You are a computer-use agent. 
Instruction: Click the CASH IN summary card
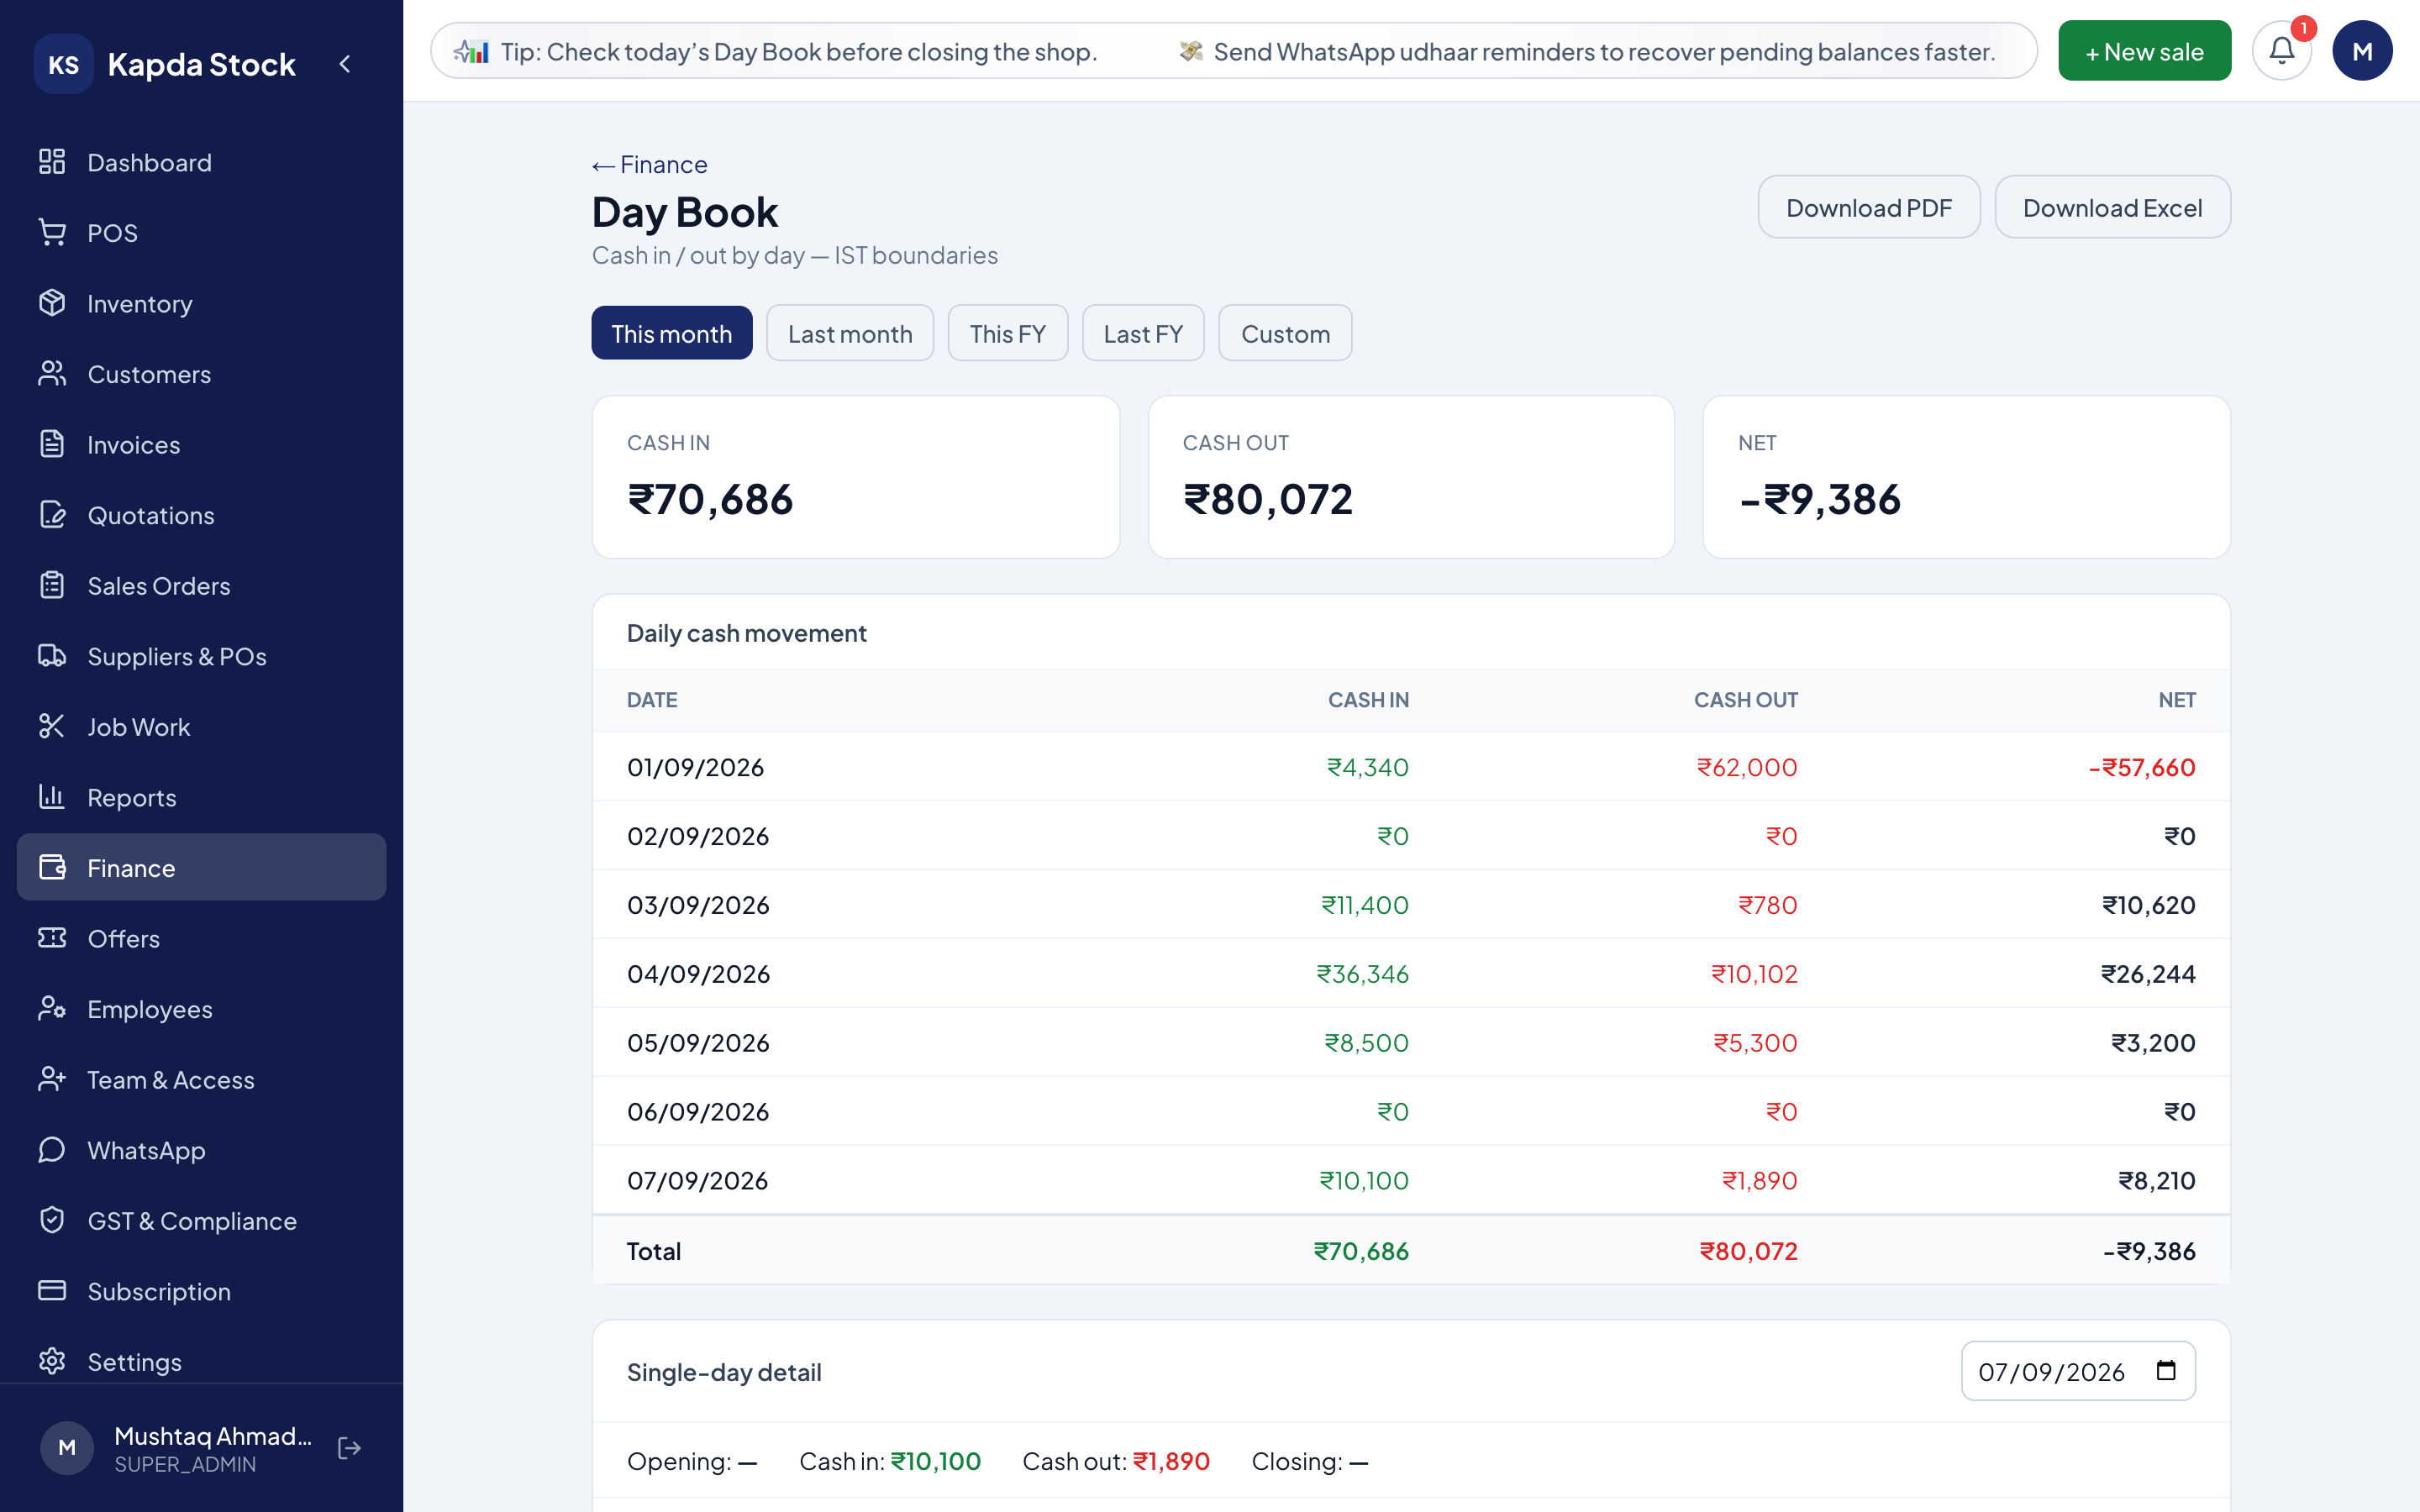click(x=855, y=477)
